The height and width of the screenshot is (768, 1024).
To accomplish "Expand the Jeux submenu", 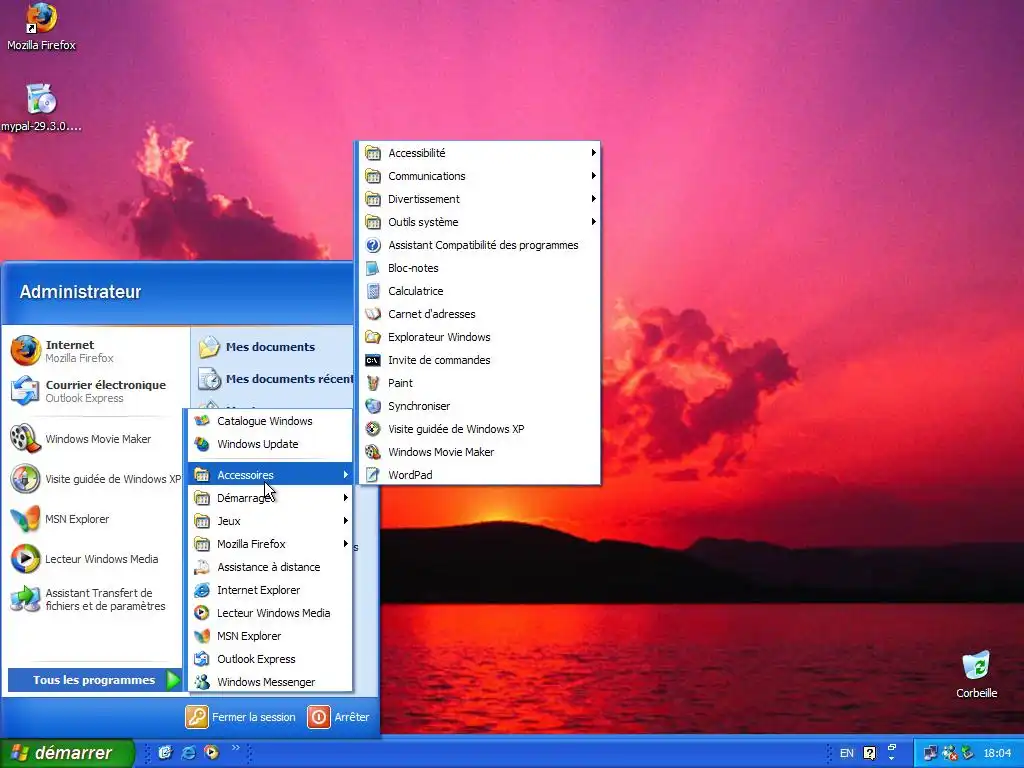I will tap(270, 520).
